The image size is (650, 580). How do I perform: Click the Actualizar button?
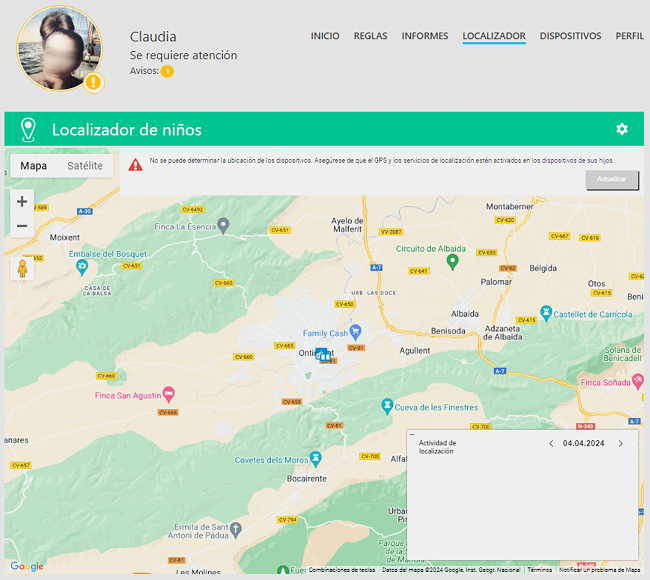612,180
